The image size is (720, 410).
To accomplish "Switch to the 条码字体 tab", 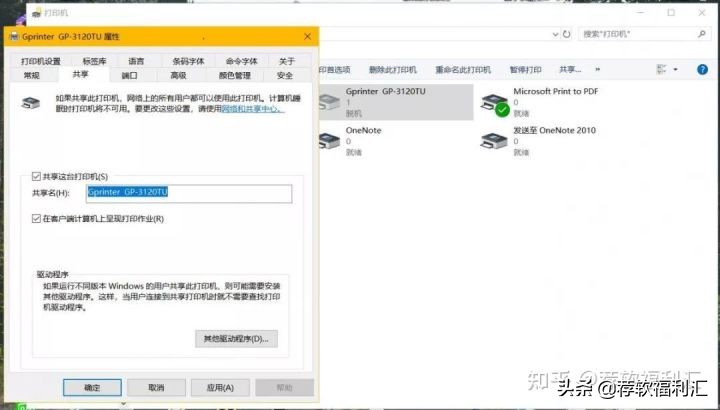I will (x=188, y=61).
